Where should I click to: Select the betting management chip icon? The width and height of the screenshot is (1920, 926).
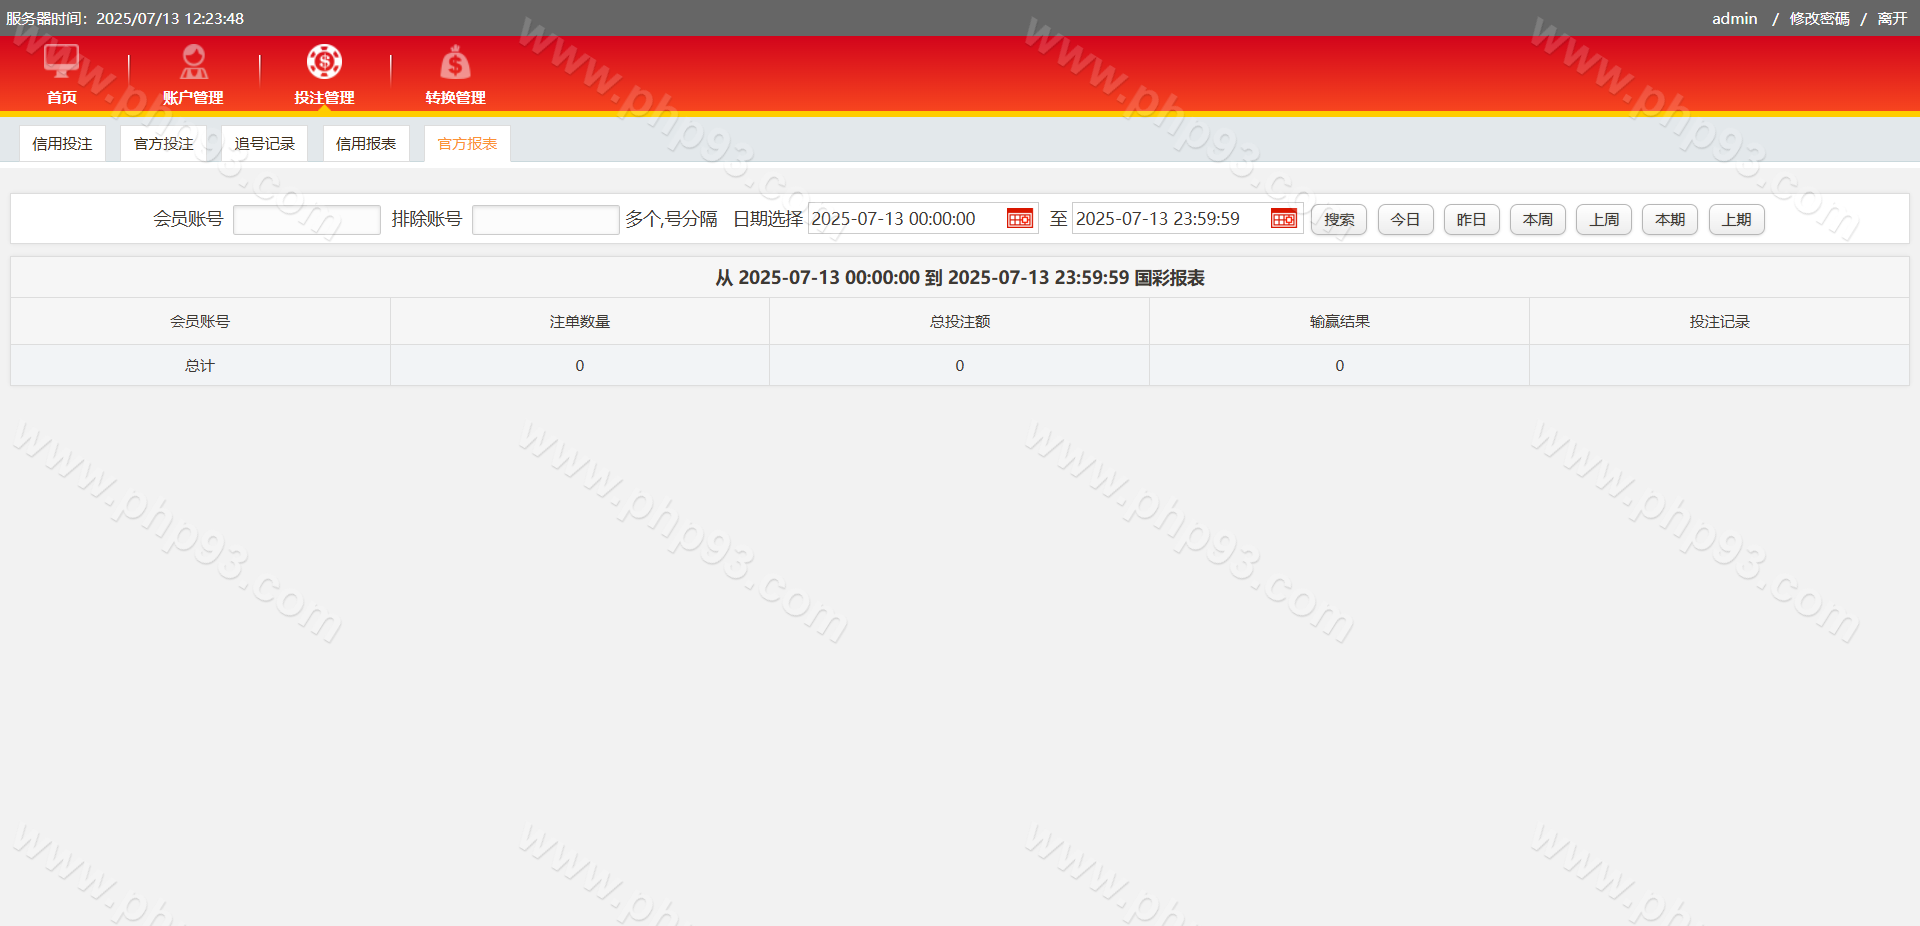pyautogui.click(x=324, y=62)
